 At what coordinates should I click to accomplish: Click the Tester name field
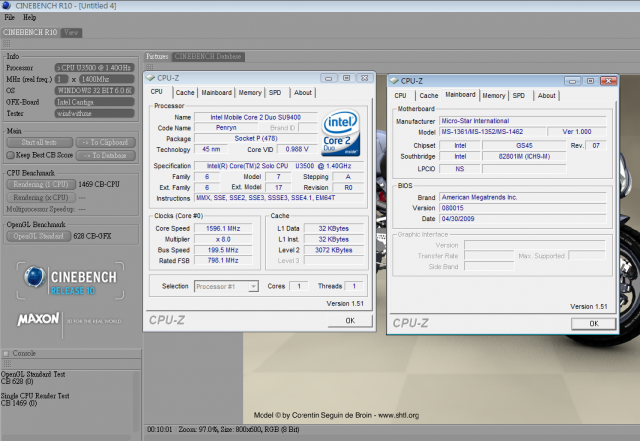click(94, 114)
